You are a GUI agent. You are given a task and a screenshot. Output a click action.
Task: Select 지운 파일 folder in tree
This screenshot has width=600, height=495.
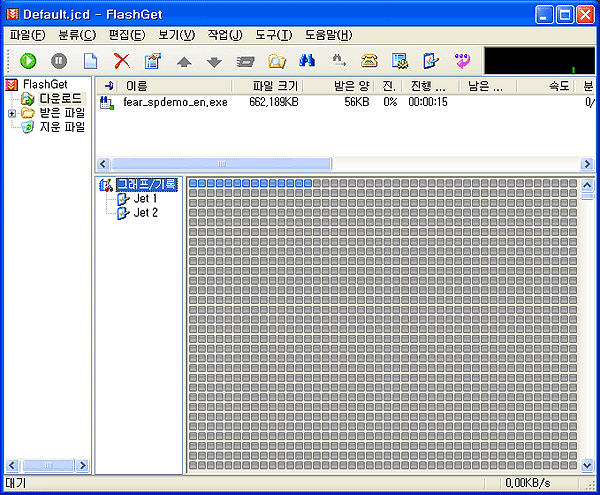62,127
